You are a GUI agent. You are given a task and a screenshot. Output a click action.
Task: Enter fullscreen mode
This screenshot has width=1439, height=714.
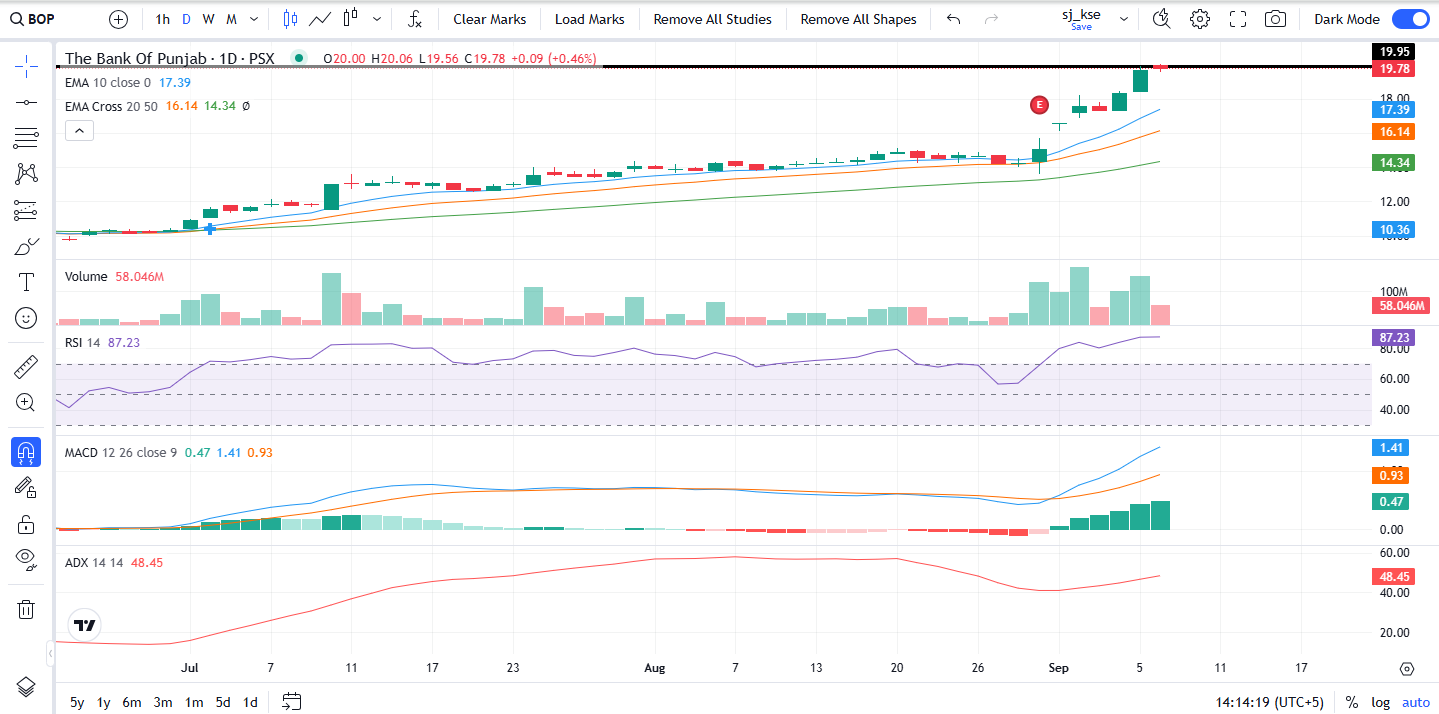(x=1238, y=19)
